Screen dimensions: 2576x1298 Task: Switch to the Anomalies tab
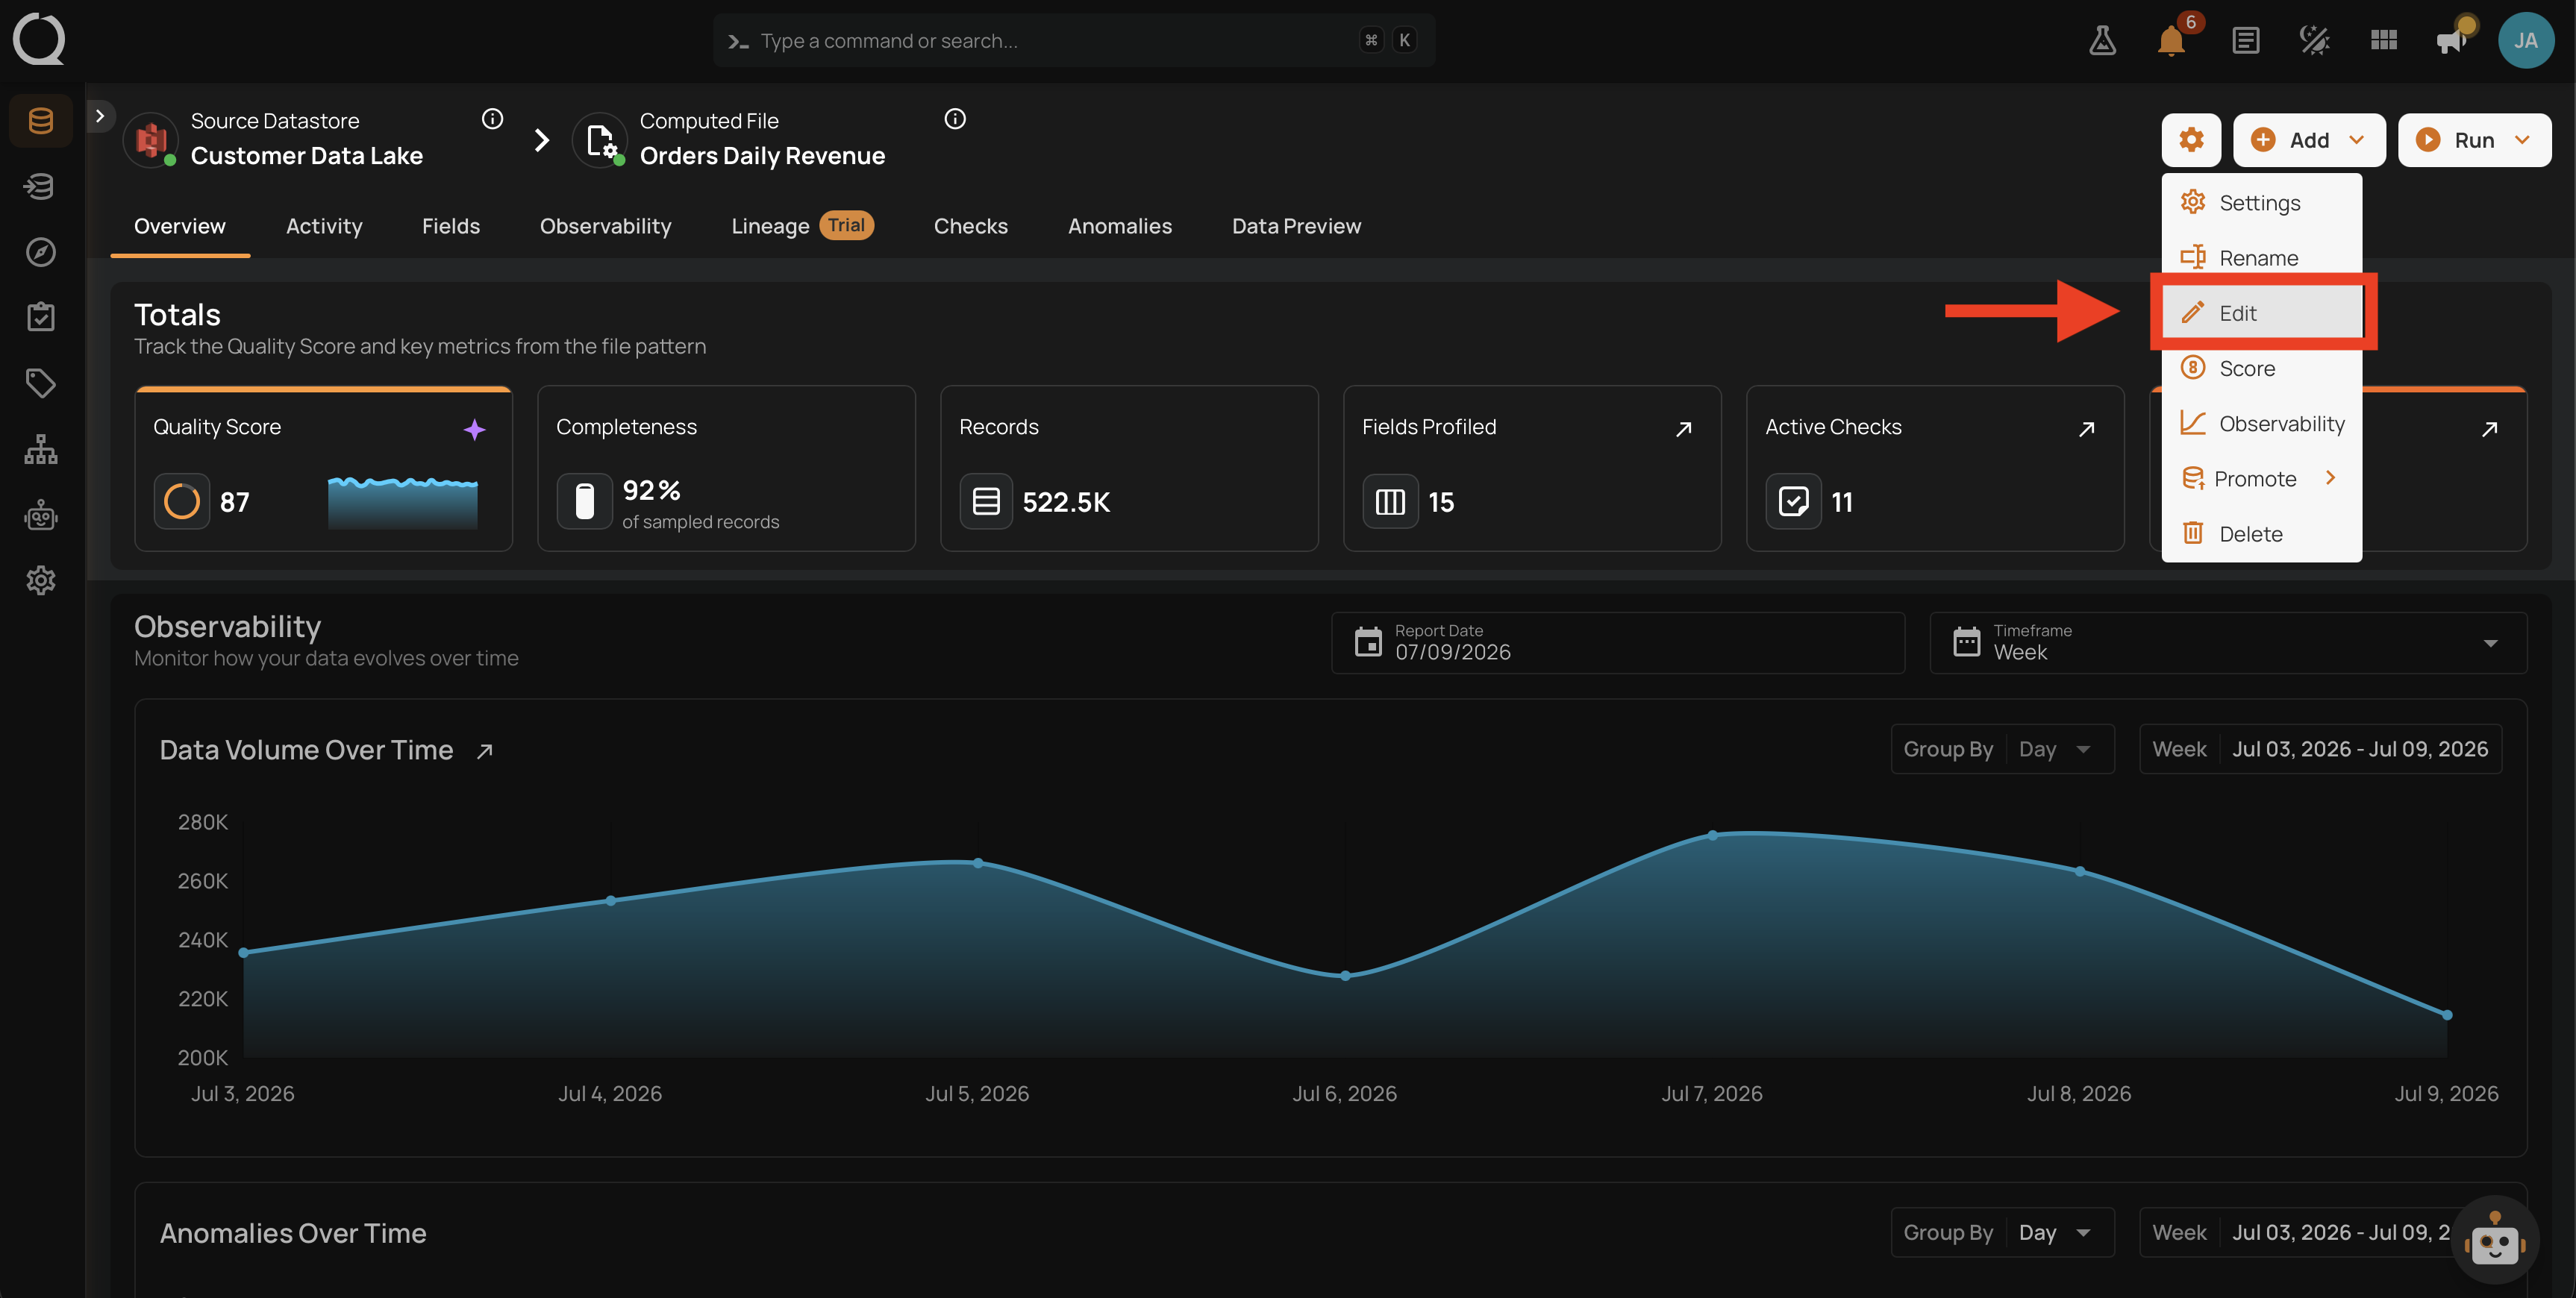(1119, 226)
